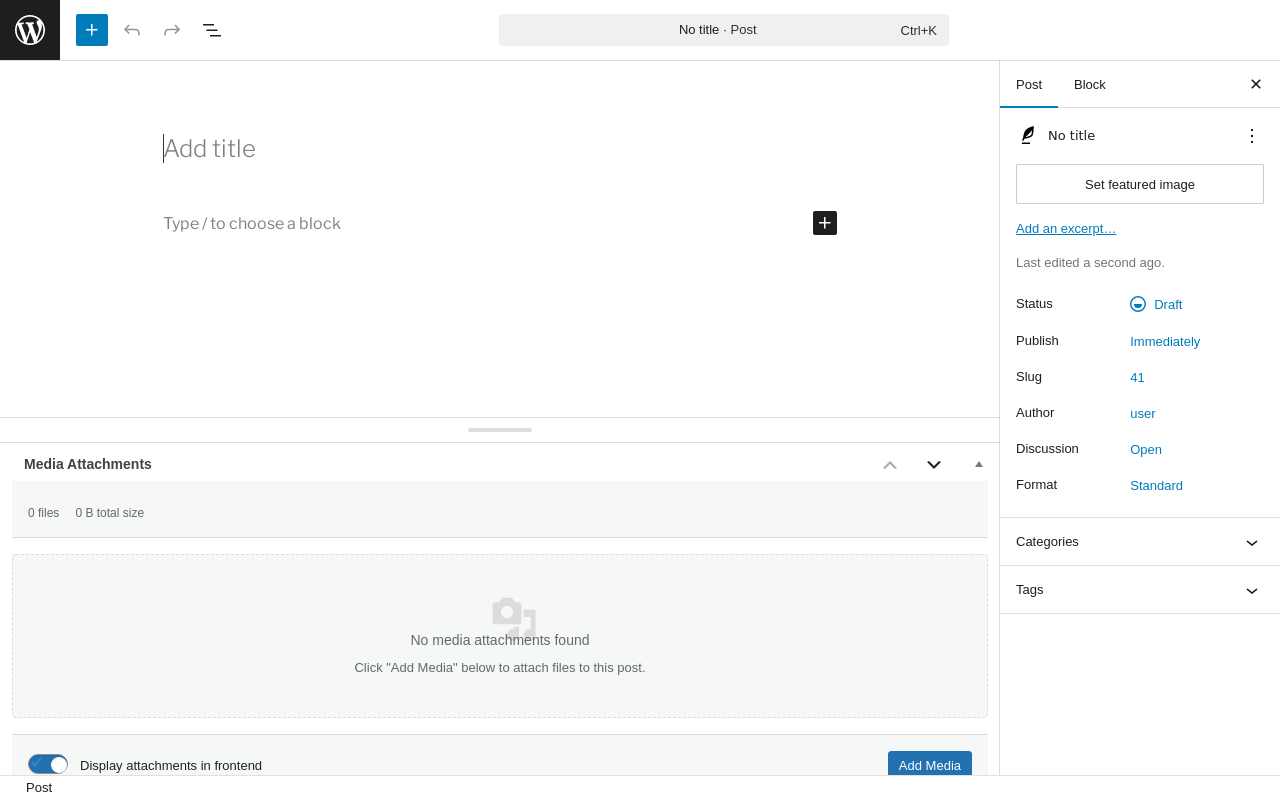This screenshot has width=1280, height=800.
Task: Click the No title sidebar heading
Action: click(x=1071, y=135)
